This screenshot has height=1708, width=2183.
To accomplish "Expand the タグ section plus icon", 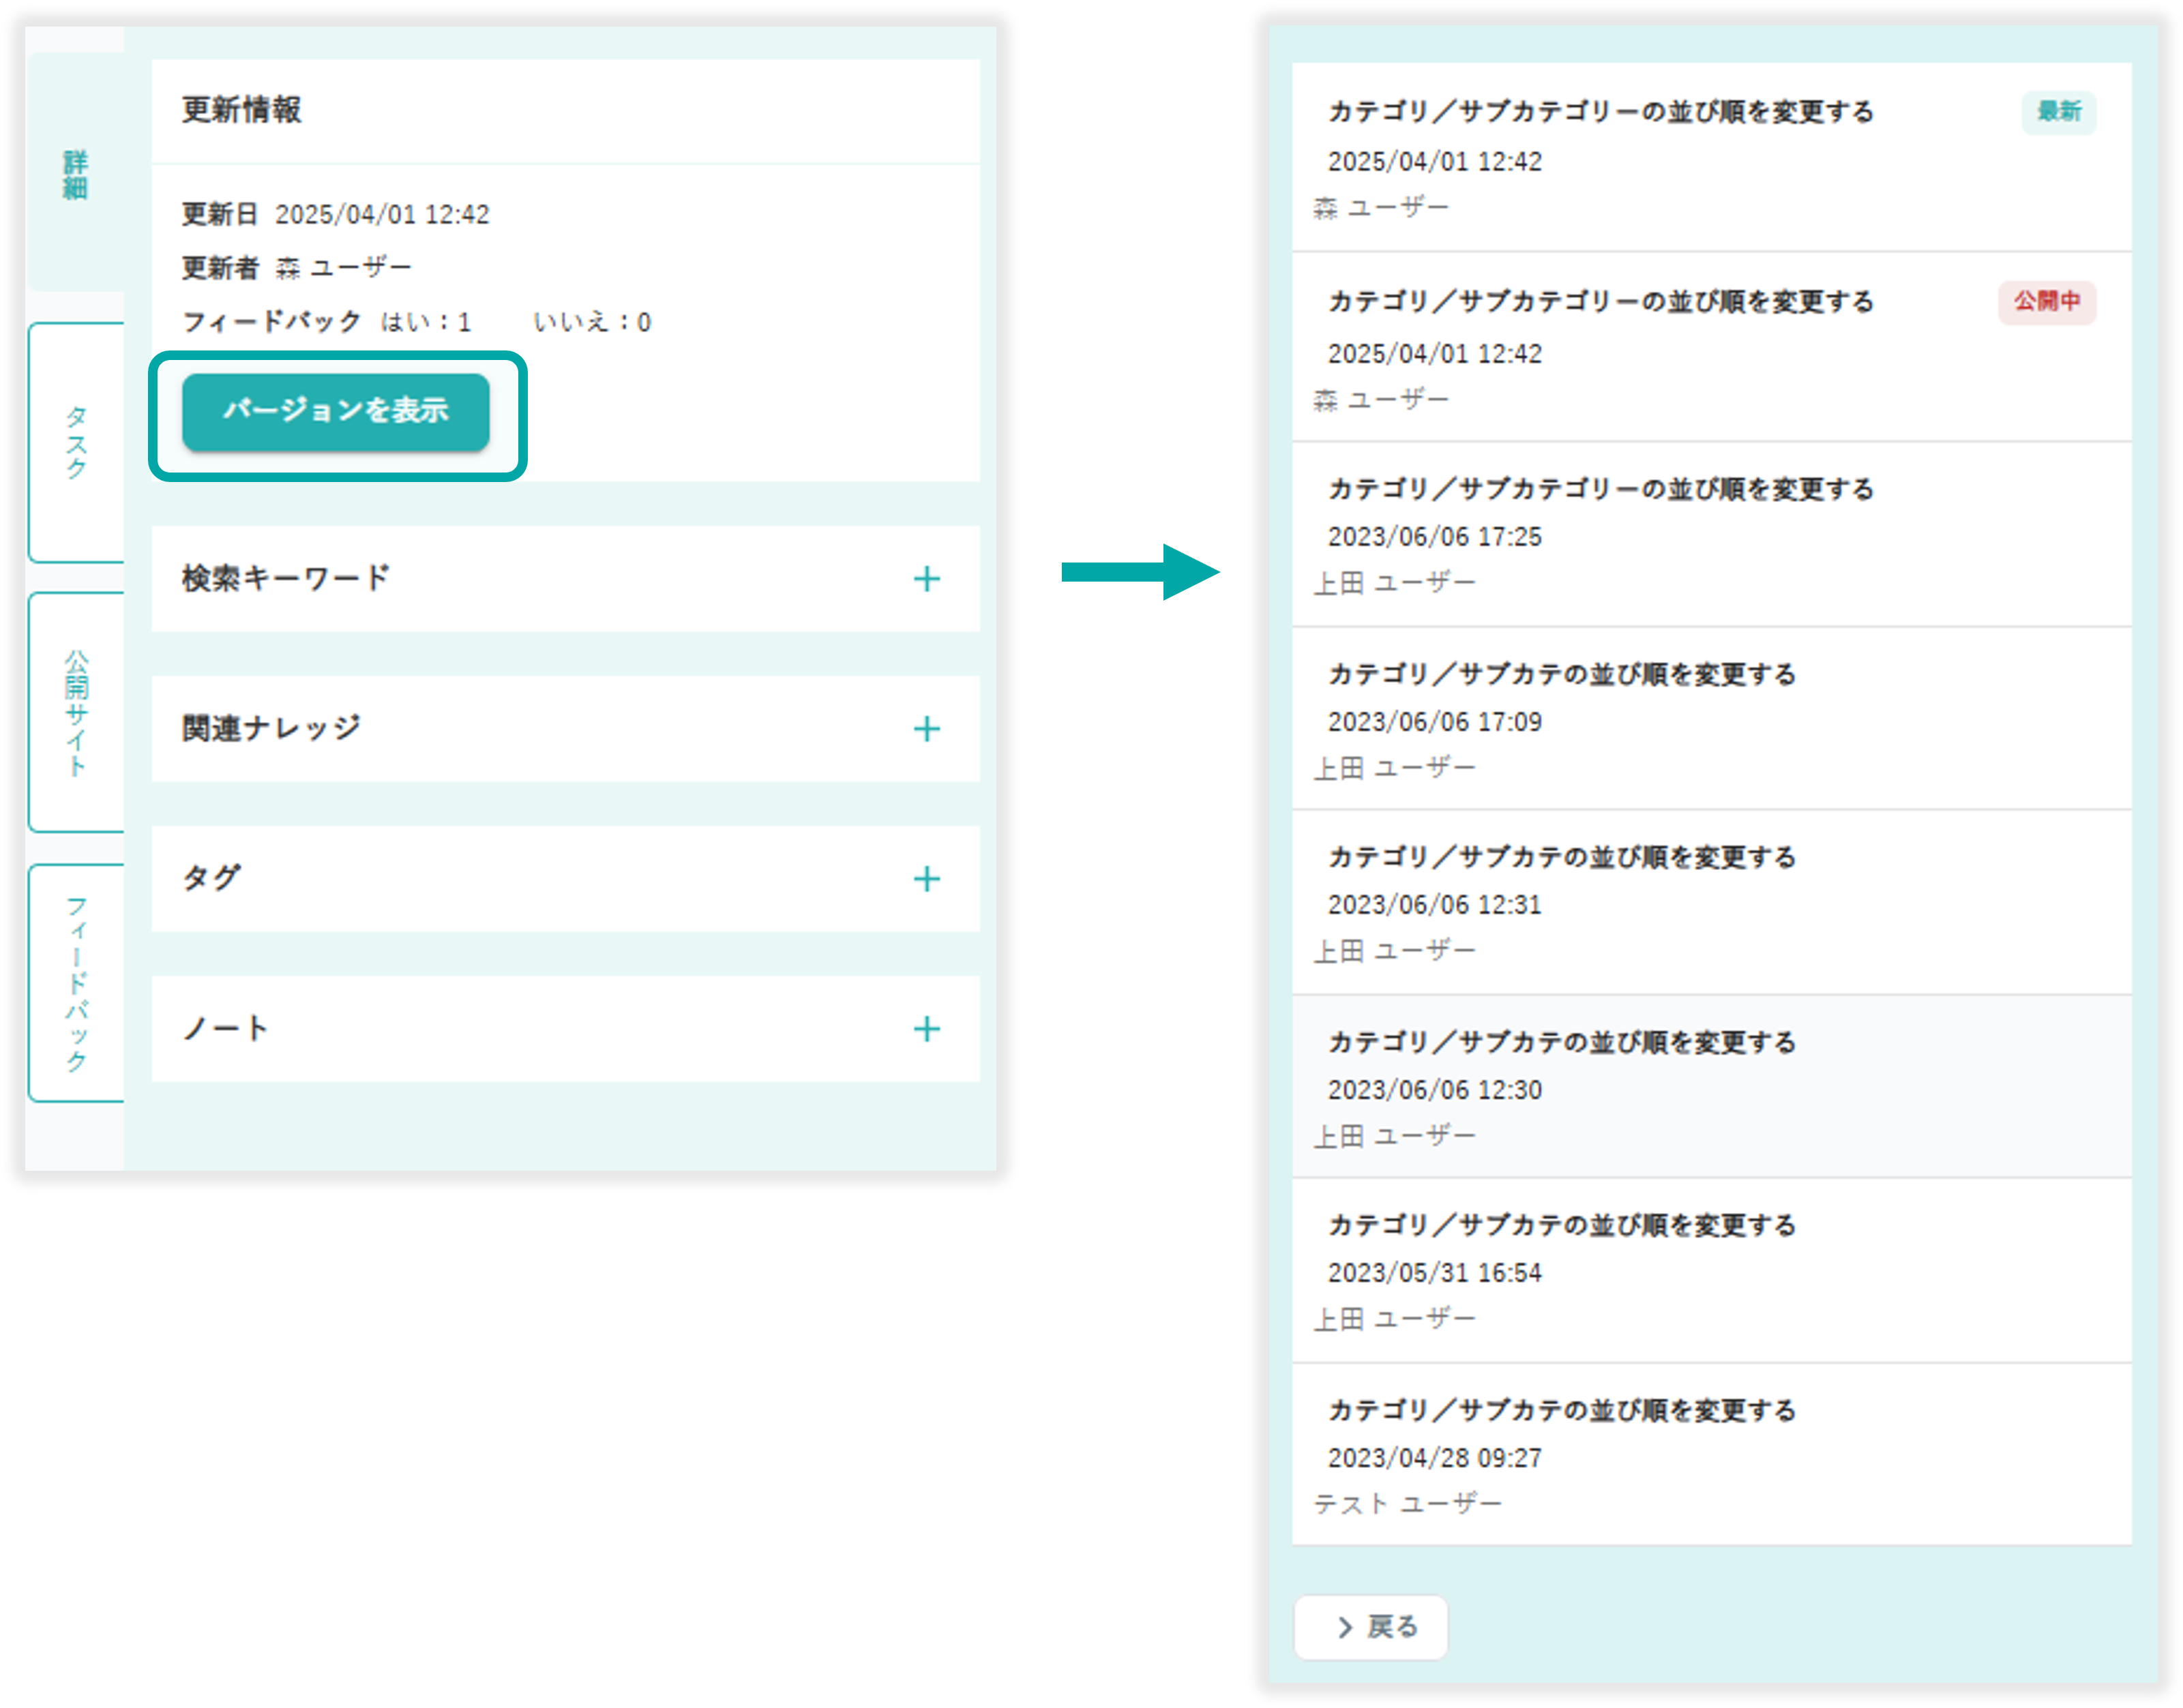I will [x=926, y=879].
